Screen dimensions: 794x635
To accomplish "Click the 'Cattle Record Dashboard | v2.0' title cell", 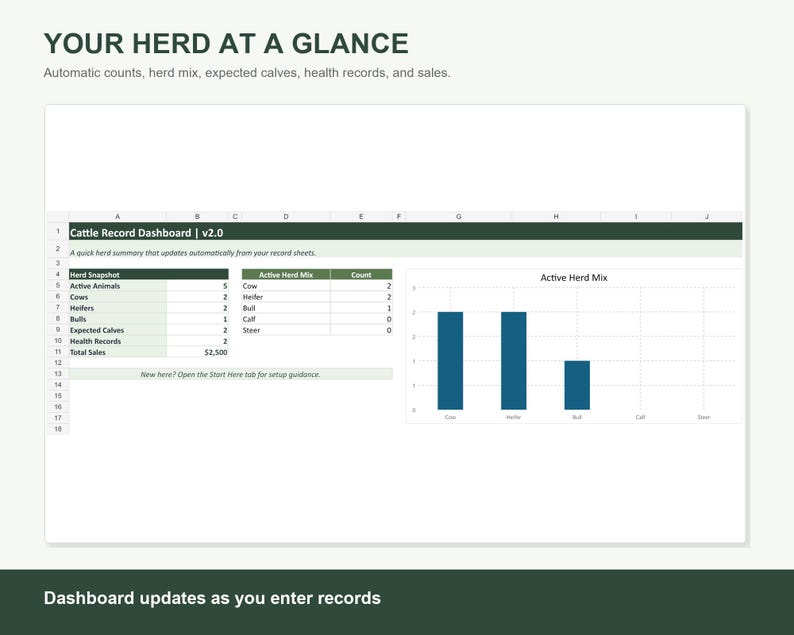I will (405, 231).
